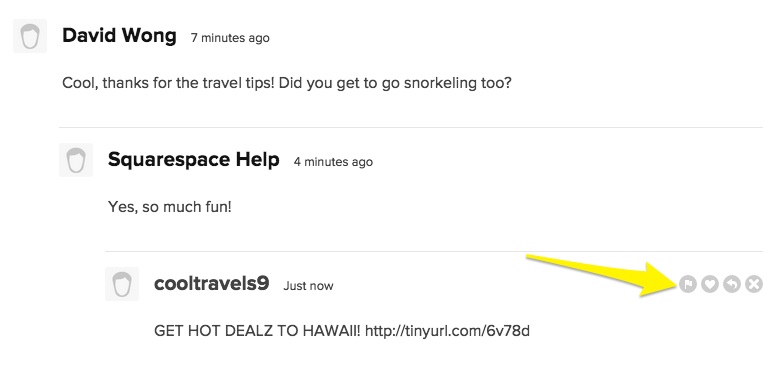Select the 'Yes, so much fun!' reply text
Screen dimensions: 783x371
[170, 207]
